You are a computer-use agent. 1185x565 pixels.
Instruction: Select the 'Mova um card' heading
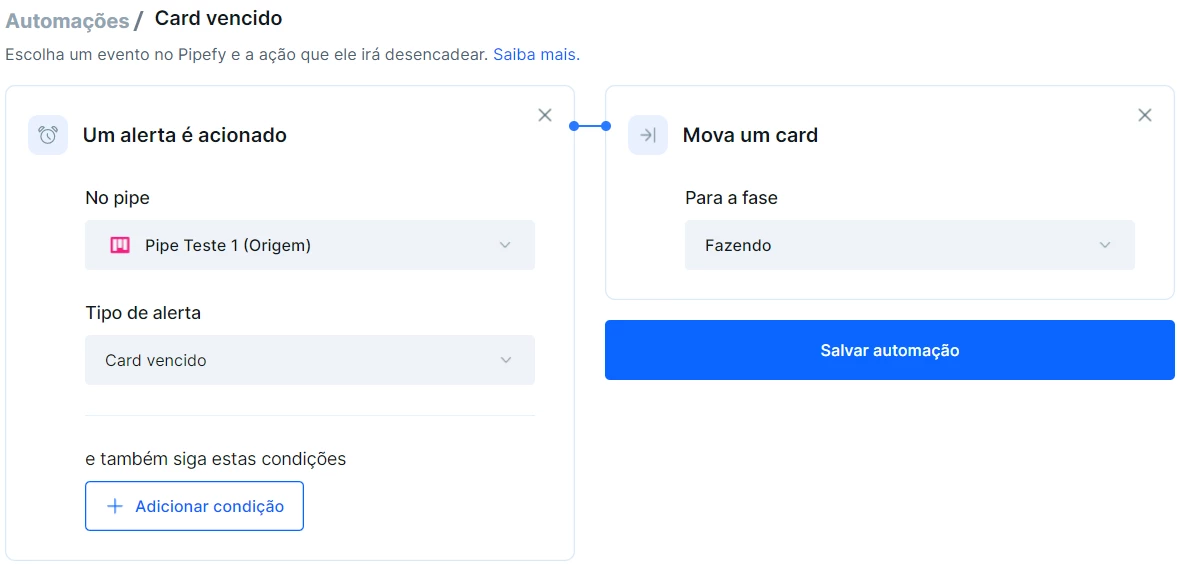click(750, 135)
